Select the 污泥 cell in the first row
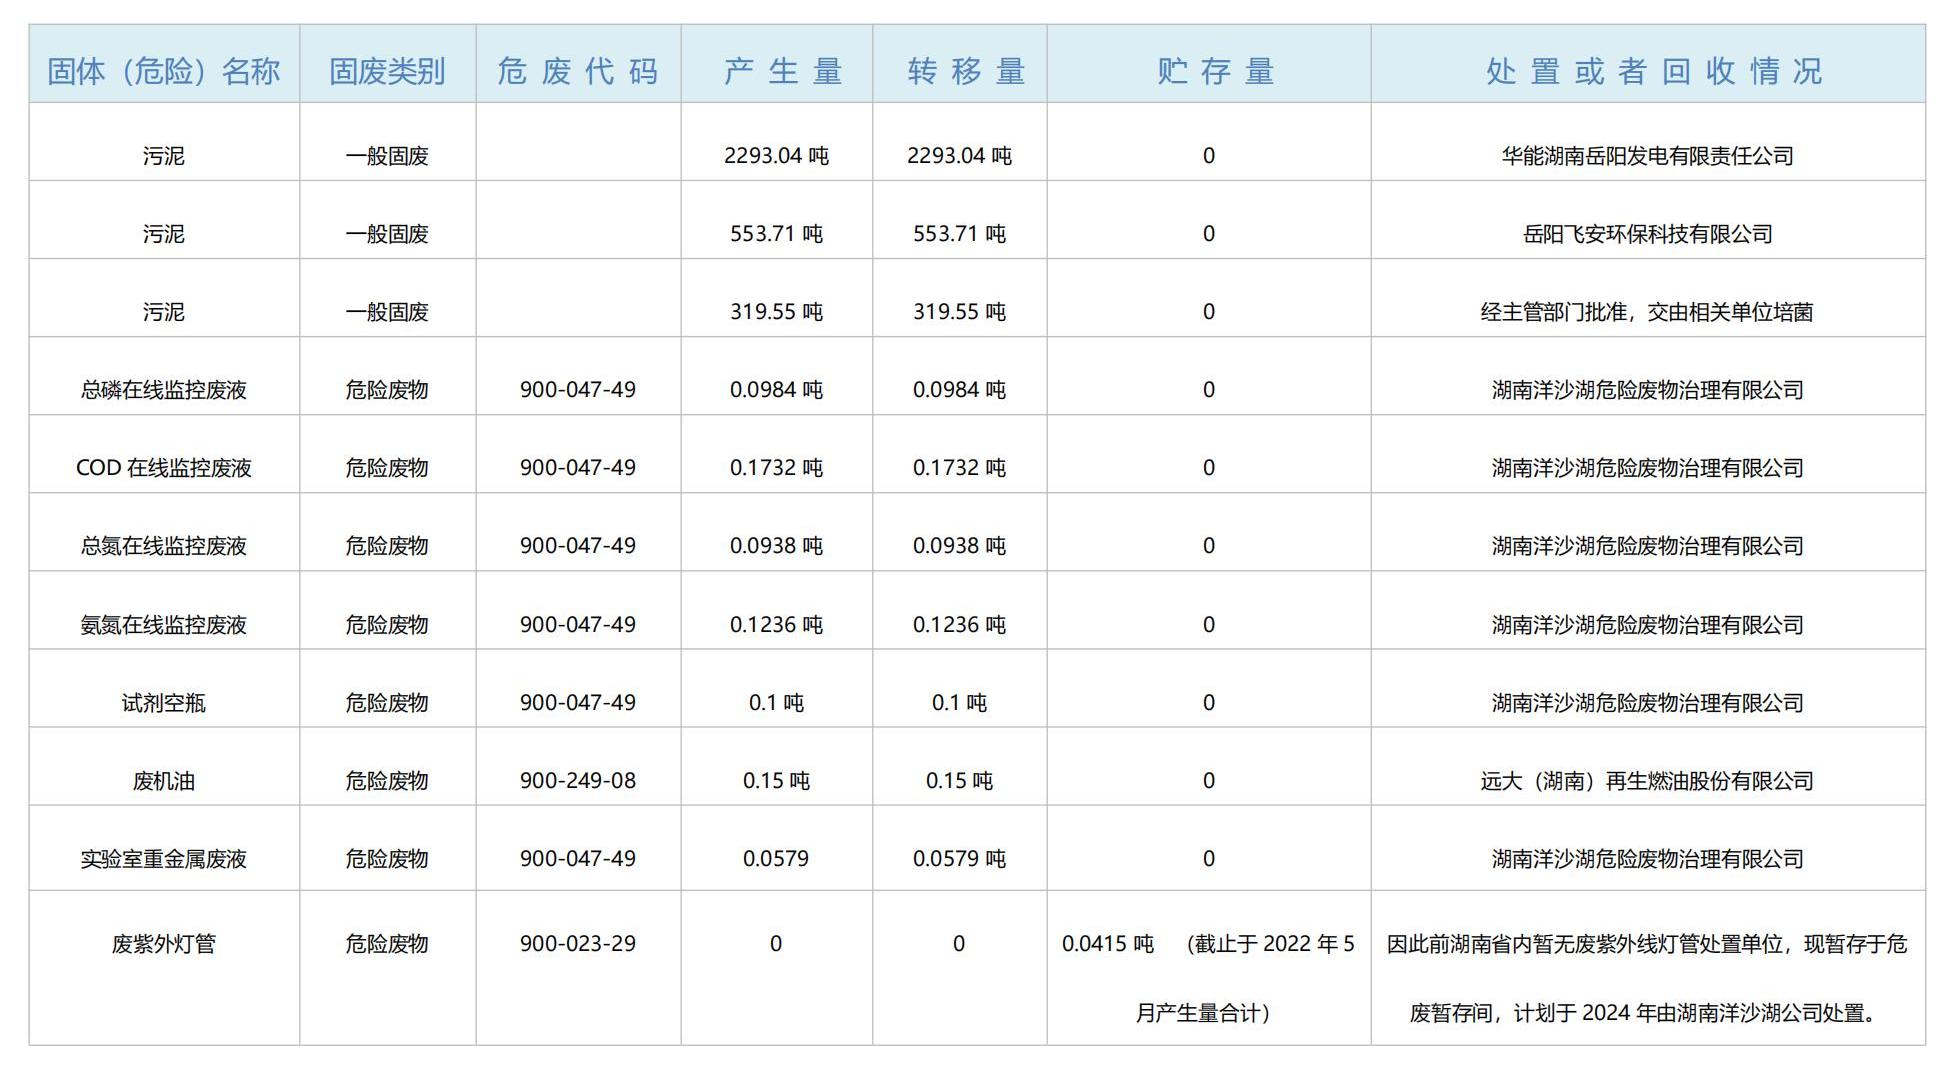Screen dimensions: 1948x1073 [x=163, y=156]
